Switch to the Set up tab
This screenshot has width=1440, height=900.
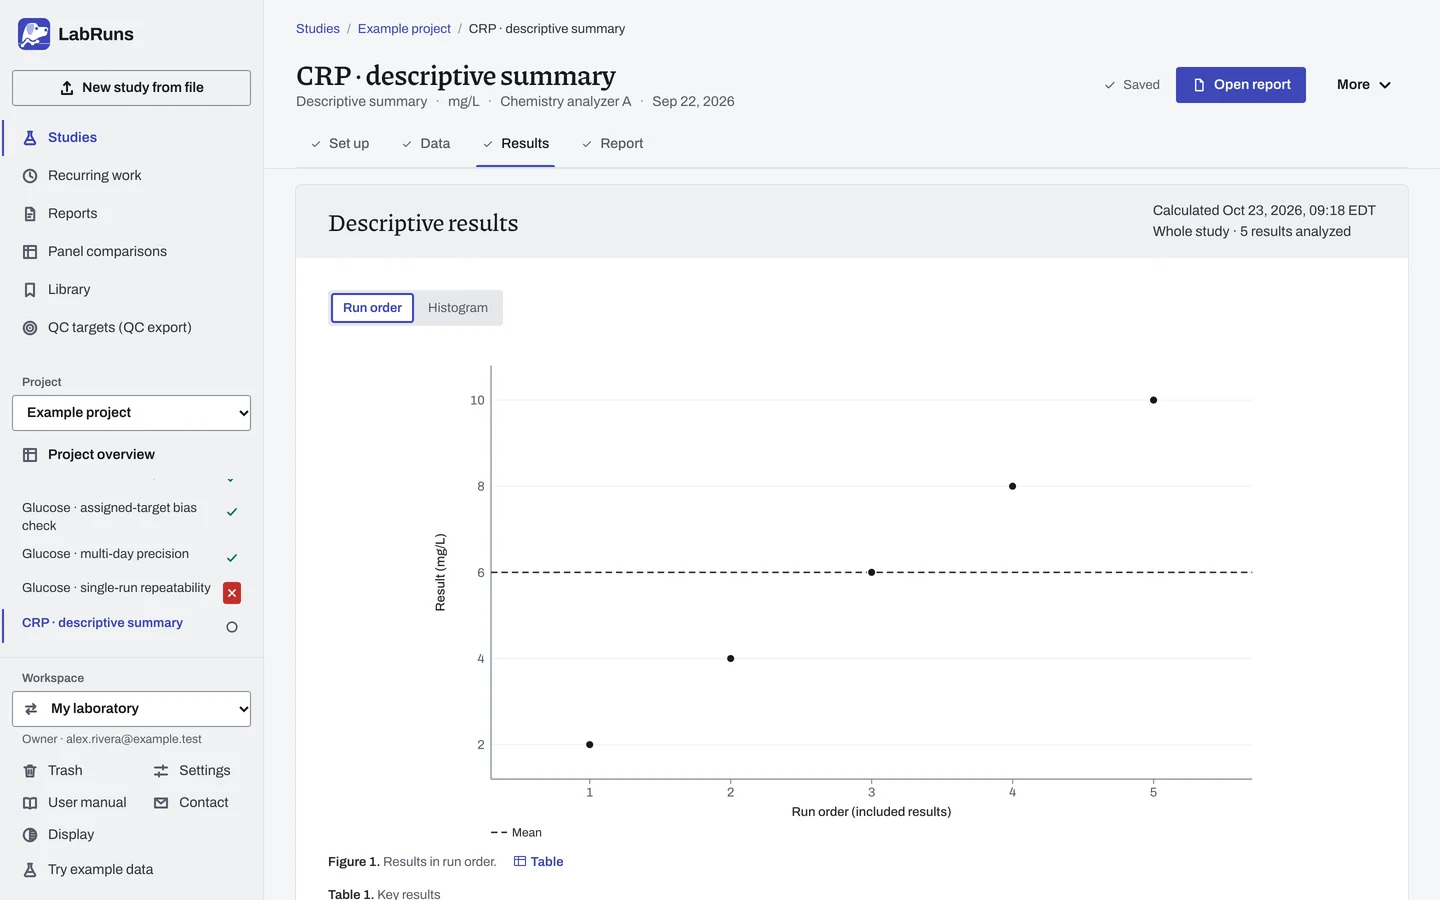tap(340, 143)
